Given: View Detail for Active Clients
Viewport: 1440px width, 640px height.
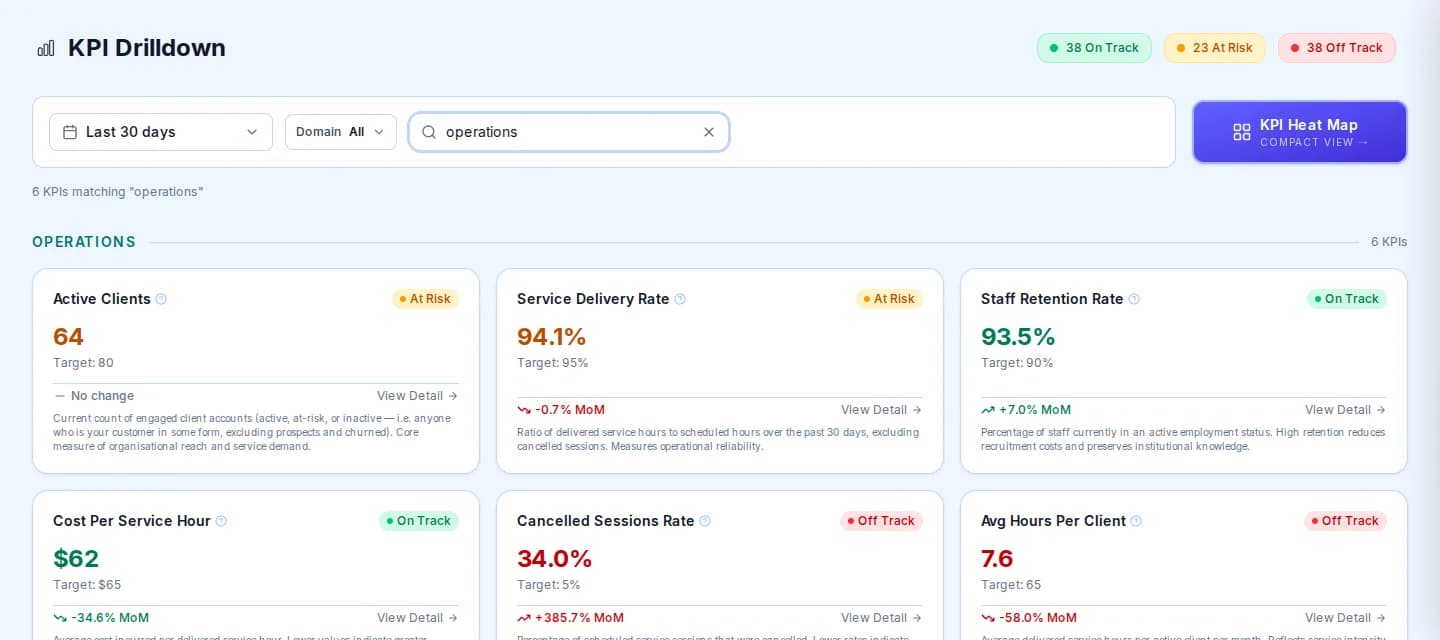Looking at the screenshot, I should [x=417, y=396].
